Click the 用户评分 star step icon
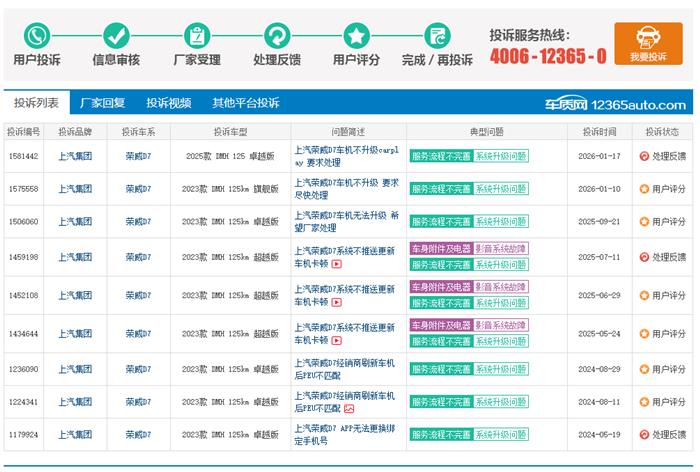 pos(357,36)
